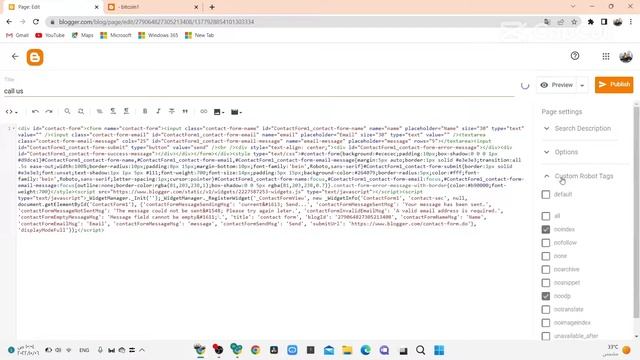This screenshot has width=640, height=360.
Task: Collapse the Custom Robot Tags section
Action: click(579, 176)
